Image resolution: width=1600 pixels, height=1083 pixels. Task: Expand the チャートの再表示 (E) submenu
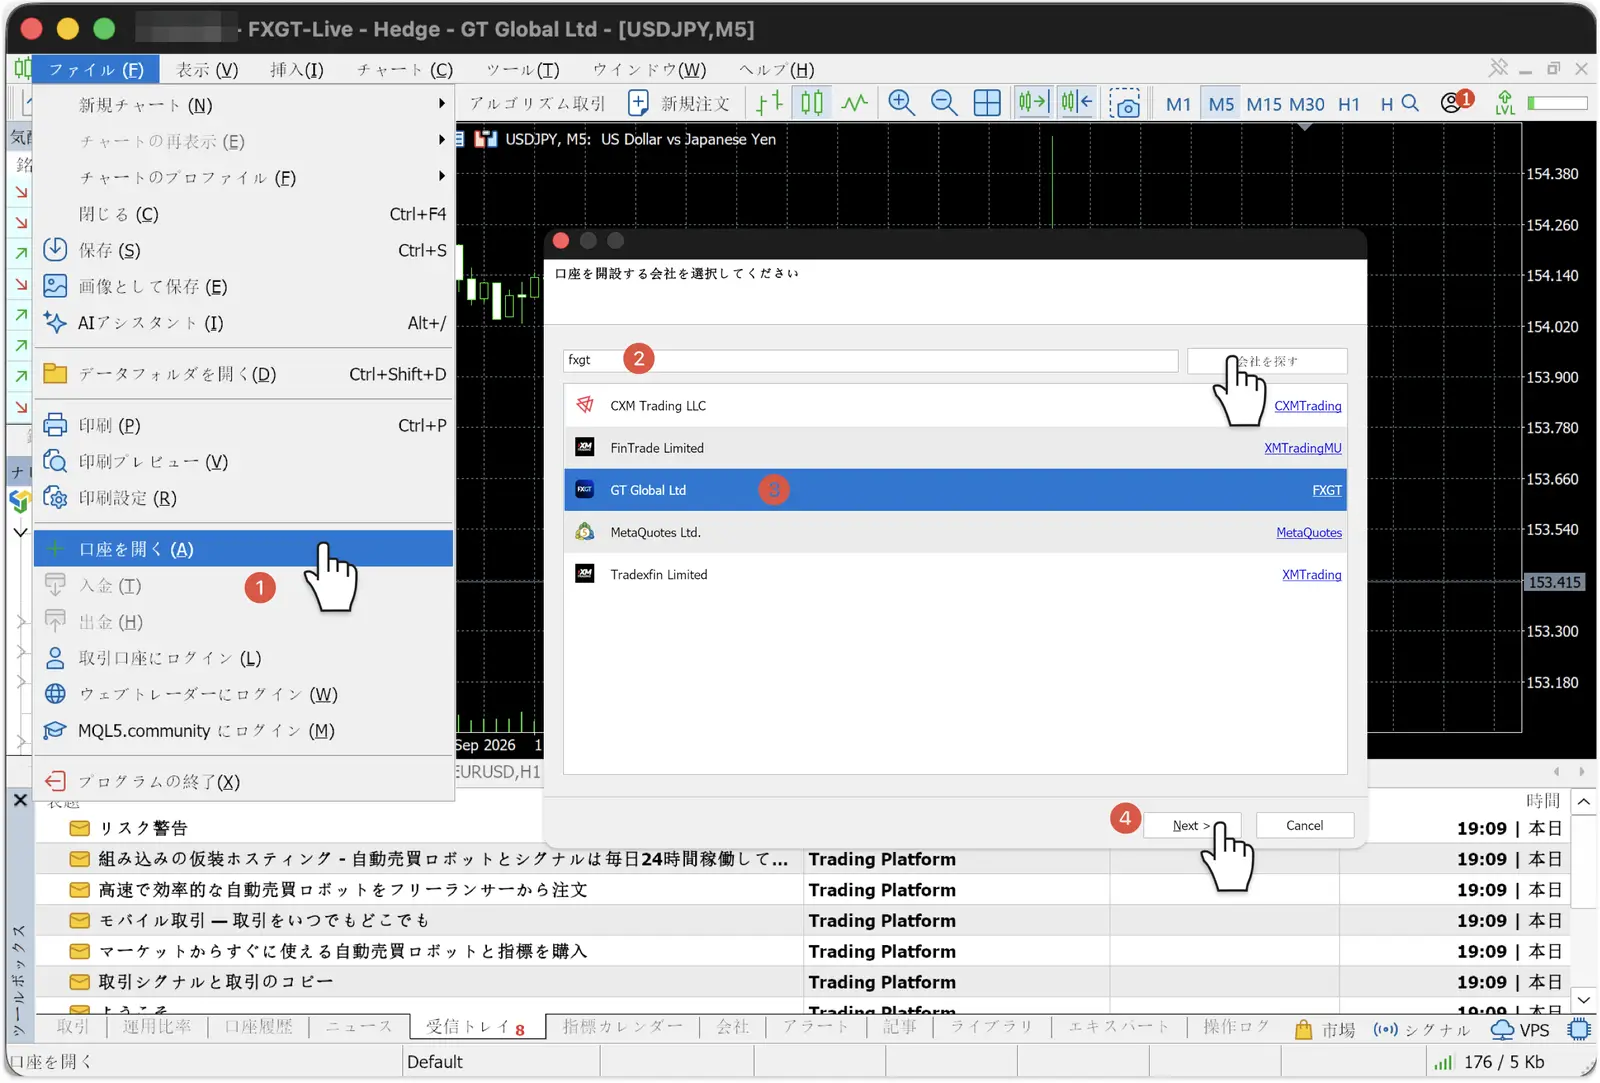(x=244, y=141)
